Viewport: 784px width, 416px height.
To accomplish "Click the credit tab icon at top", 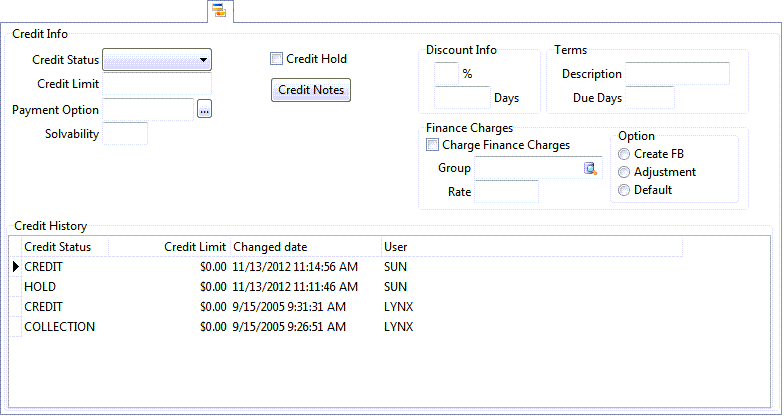I will tap(218, 11).
